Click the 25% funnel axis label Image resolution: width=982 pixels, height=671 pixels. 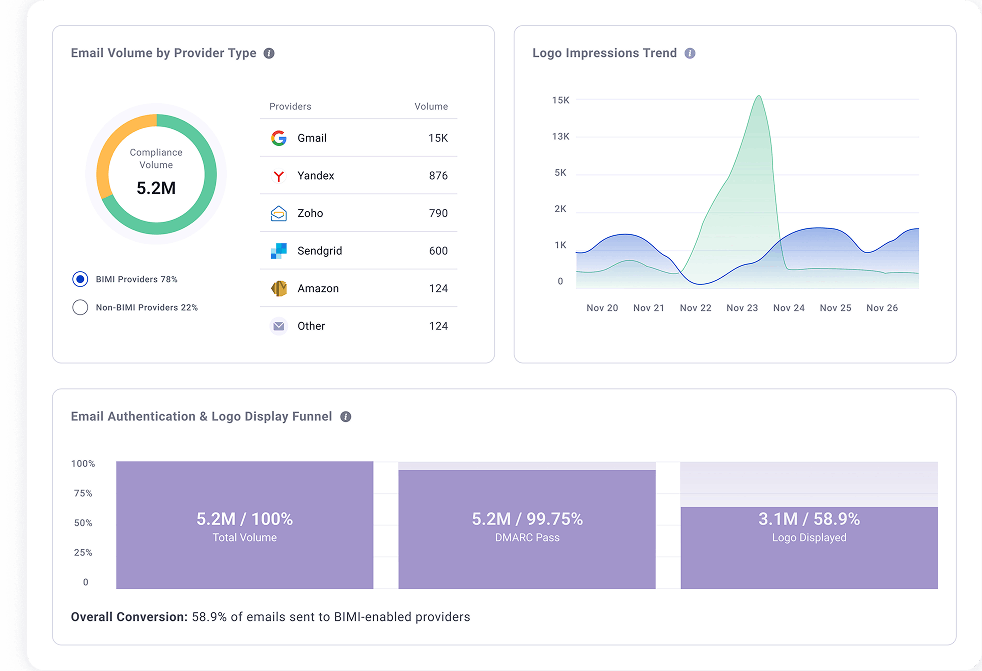(83, 553)
